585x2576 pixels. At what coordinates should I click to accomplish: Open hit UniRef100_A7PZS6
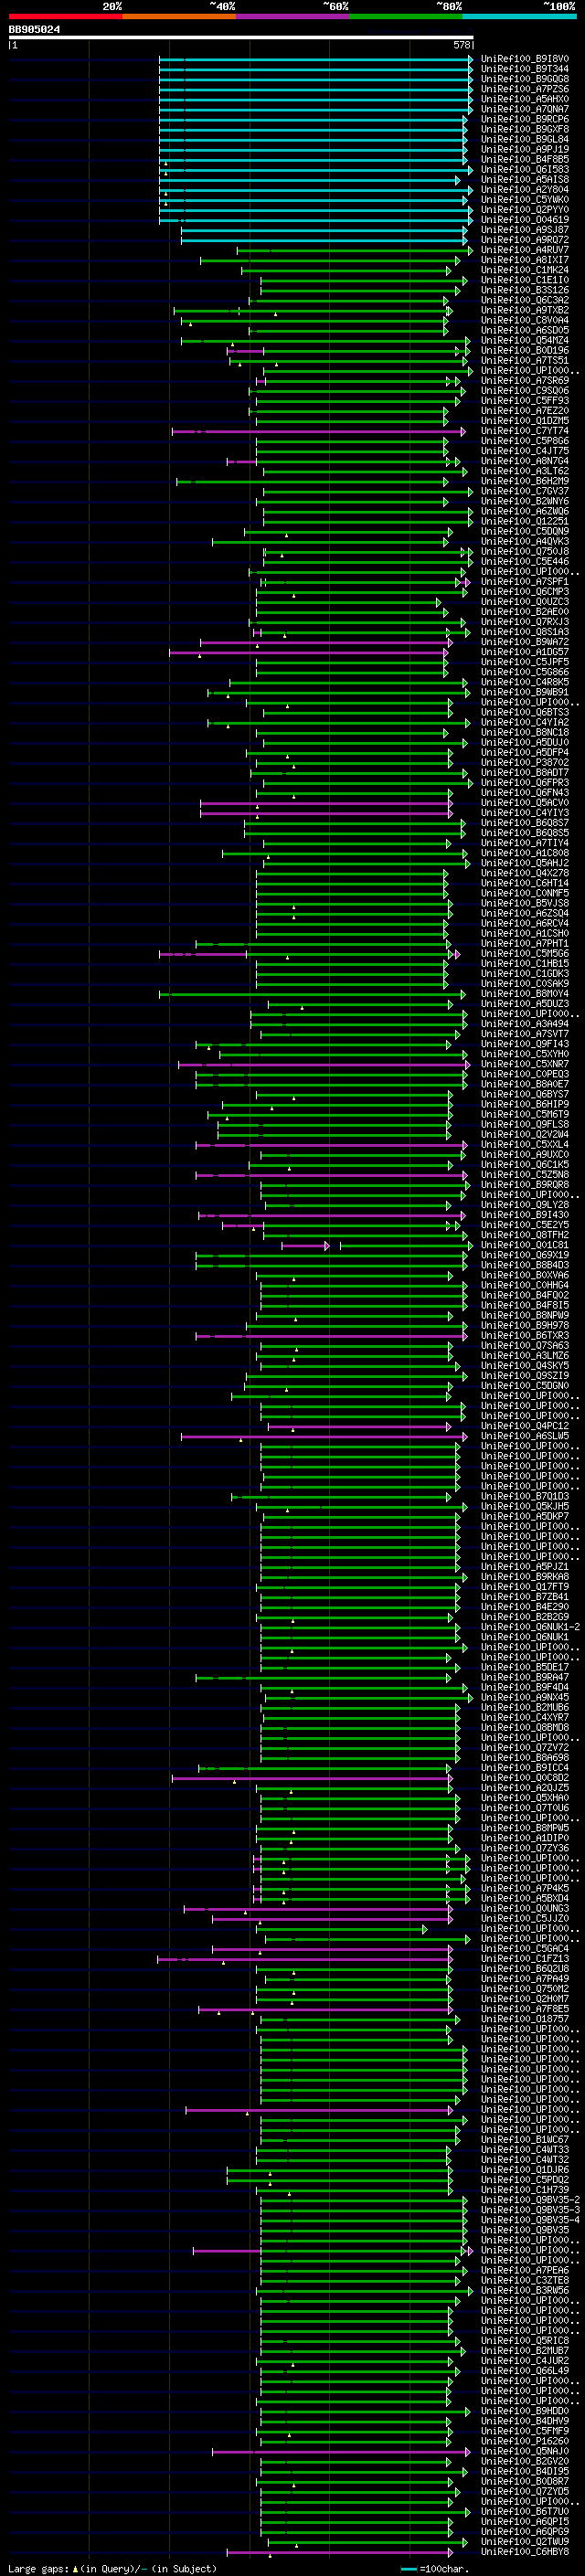coord(525,89)
